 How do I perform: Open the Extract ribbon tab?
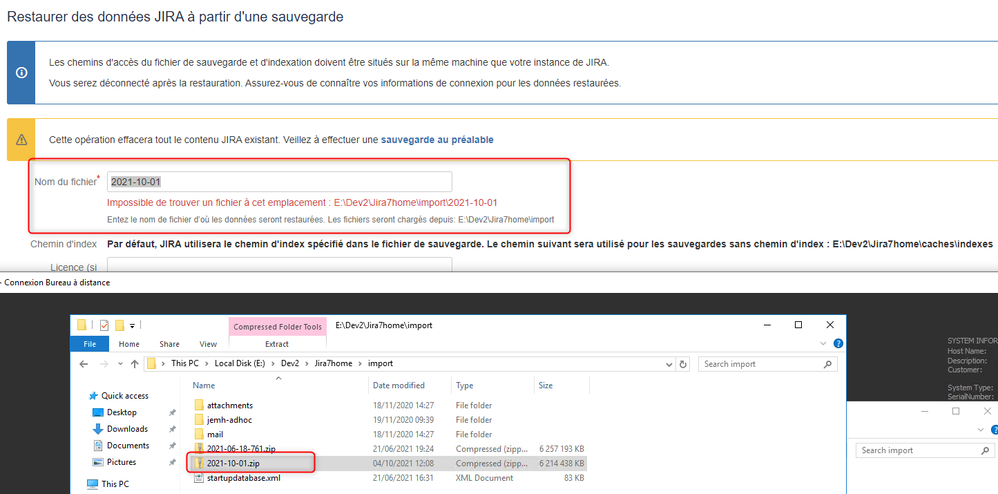click(277, 344)
